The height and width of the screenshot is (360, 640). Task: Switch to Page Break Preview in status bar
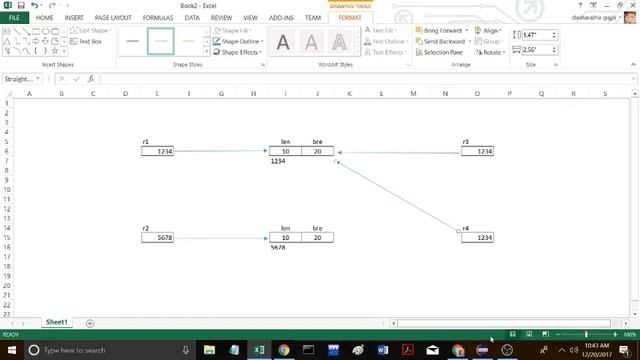[545, 334]
